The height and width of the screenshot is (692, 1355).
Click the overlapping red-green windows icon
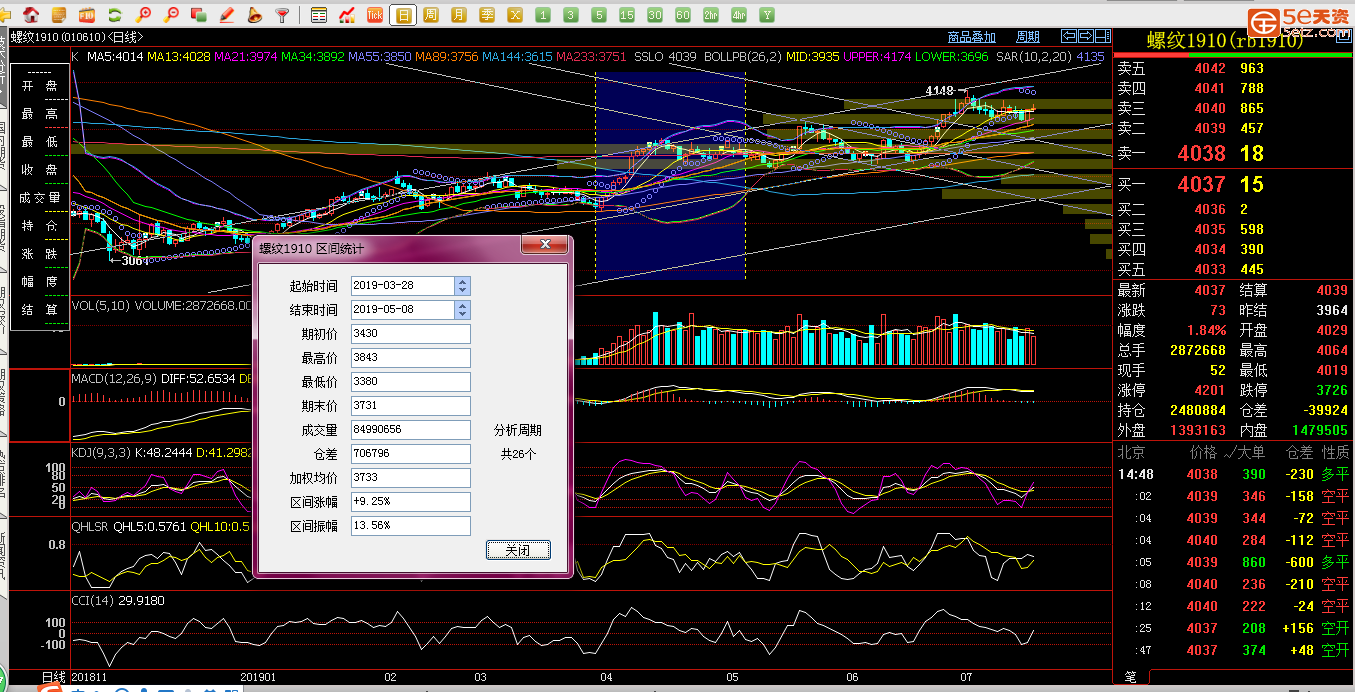199,15
